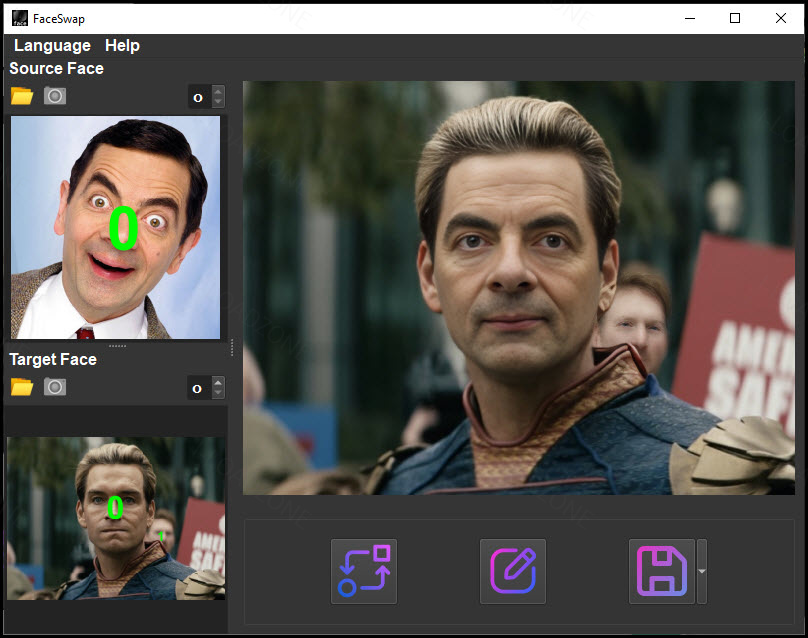Click the swap faces button
Screen dimensions: 808x638
point(364,571)
